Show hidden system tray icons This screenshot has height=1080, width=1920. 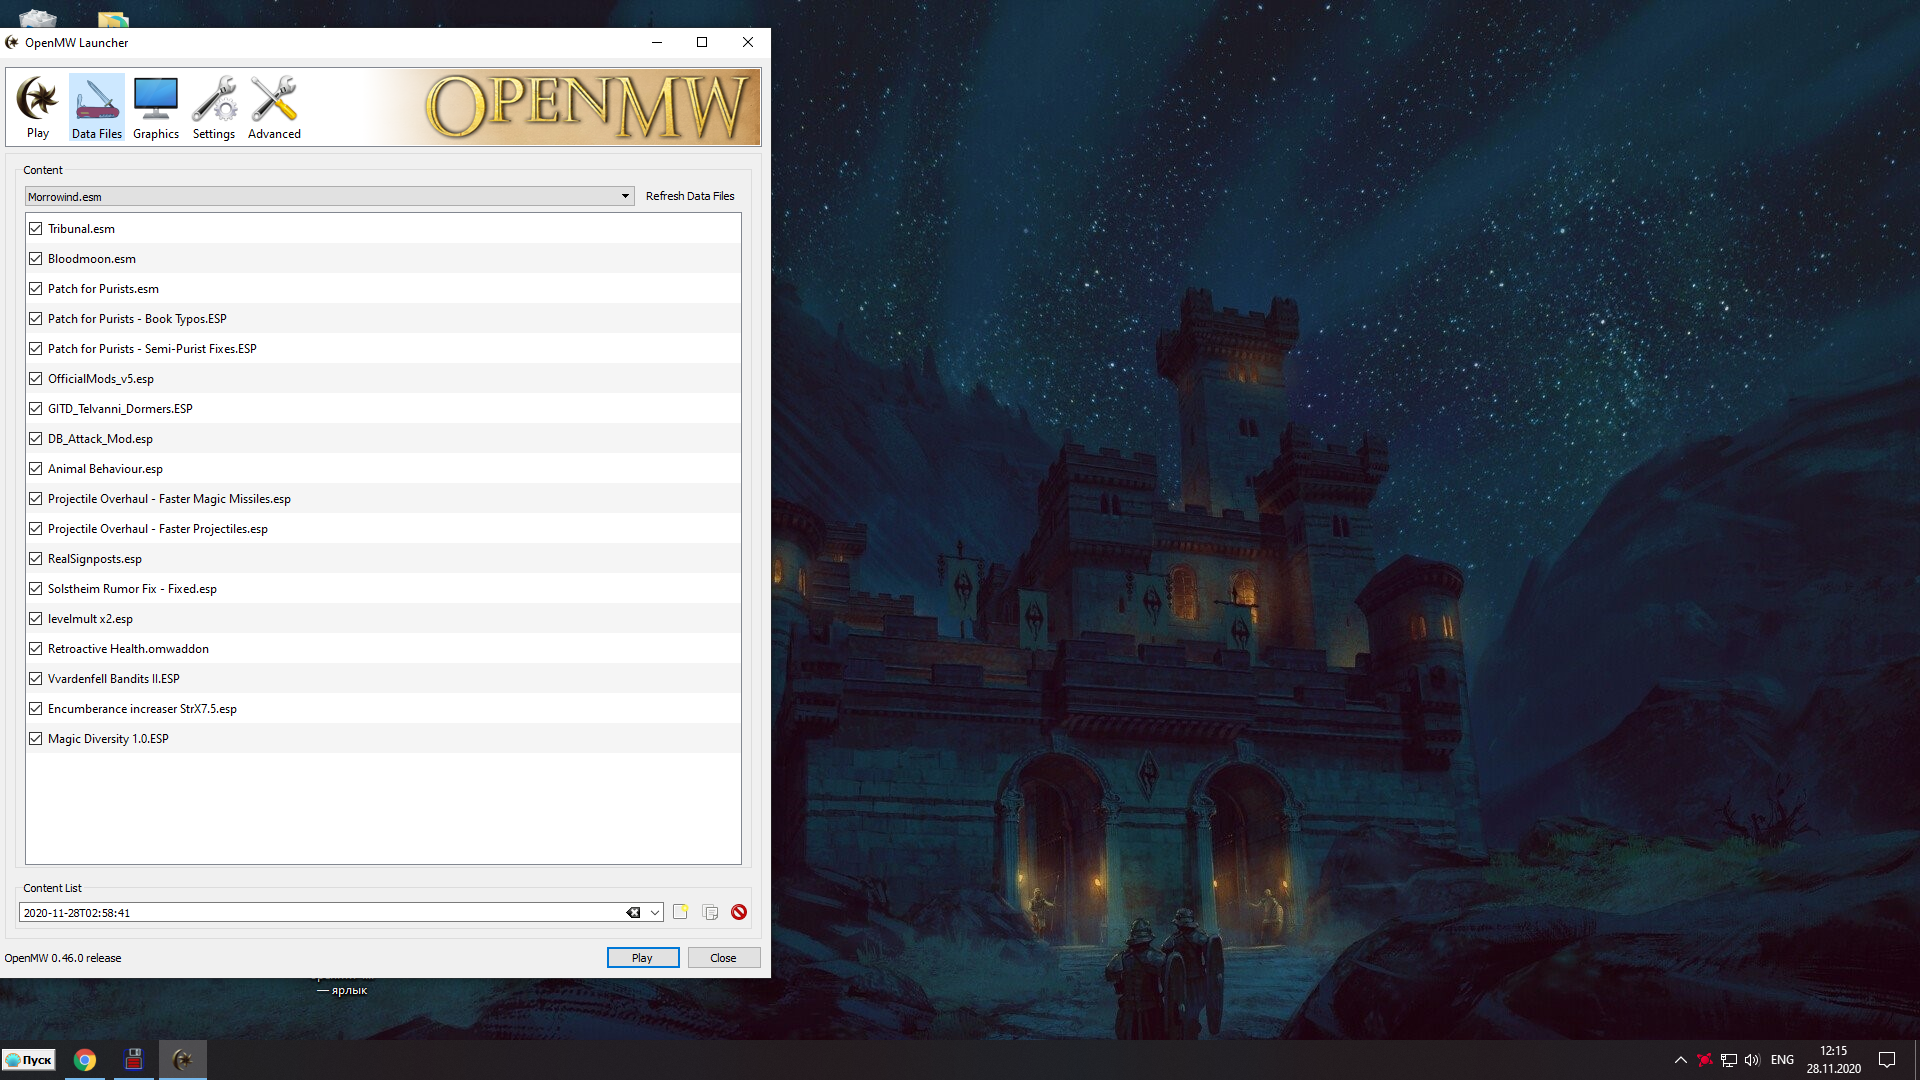(1680, 1060)
